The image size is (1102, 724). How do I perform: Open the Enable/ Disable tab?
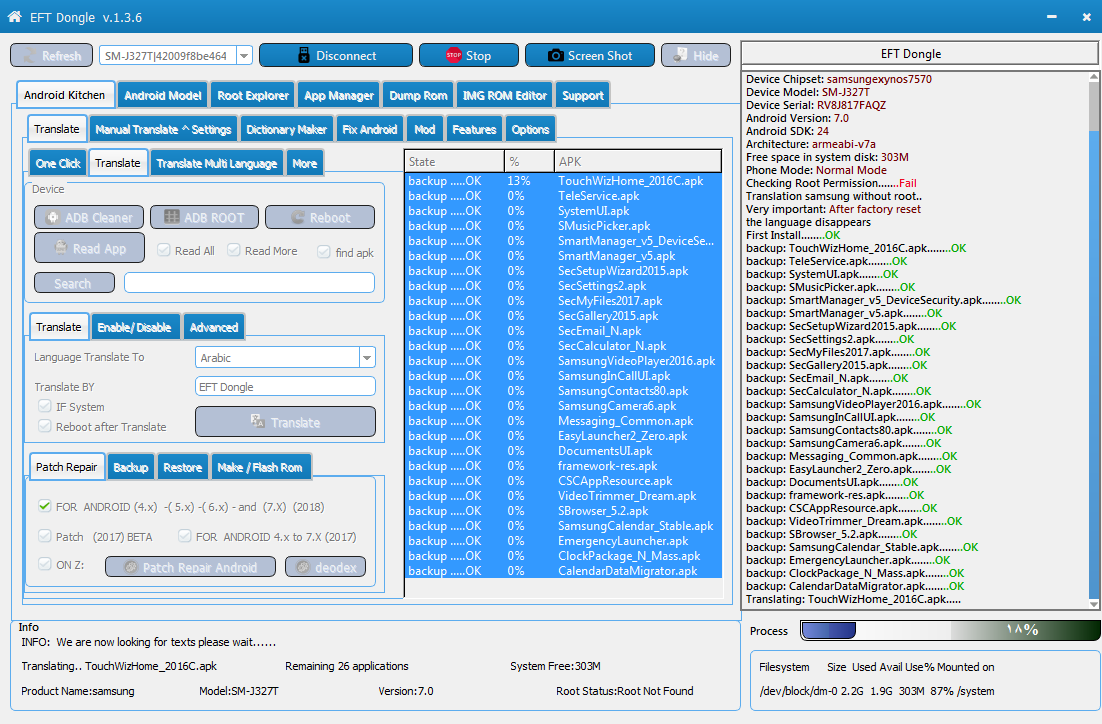[x=134, y=327]
